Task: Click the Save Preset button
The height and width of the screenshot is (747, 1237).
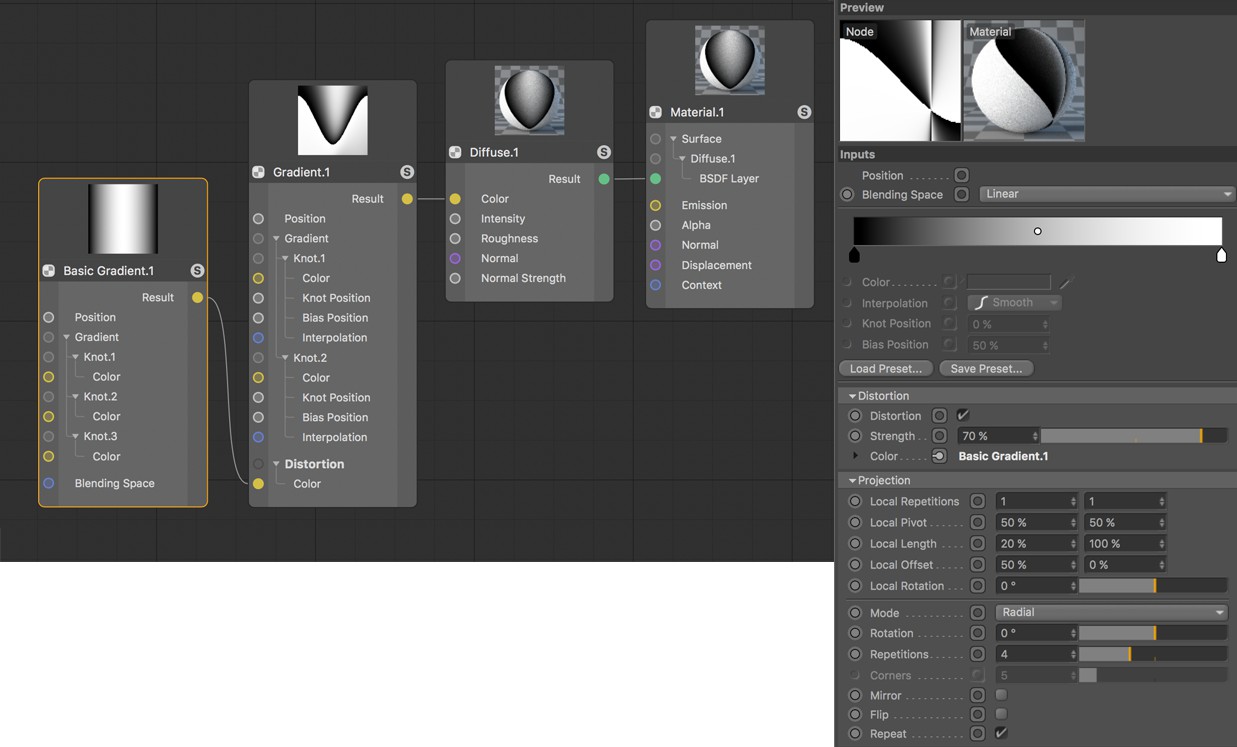Action: pyautogui.click(x=985, y=368)
